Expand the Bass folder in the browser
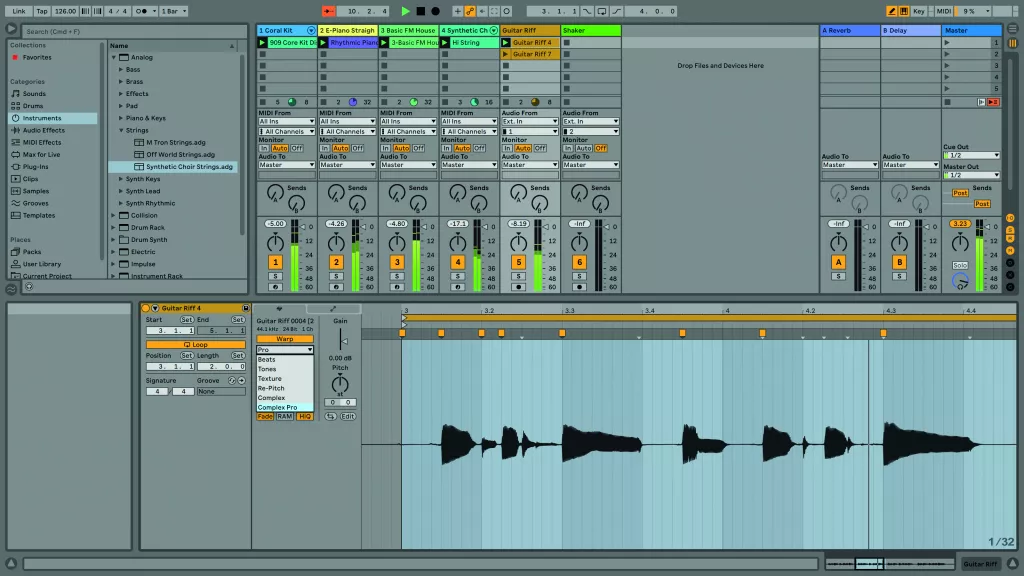Screen dimensions: 1024x576 point(120,70)
